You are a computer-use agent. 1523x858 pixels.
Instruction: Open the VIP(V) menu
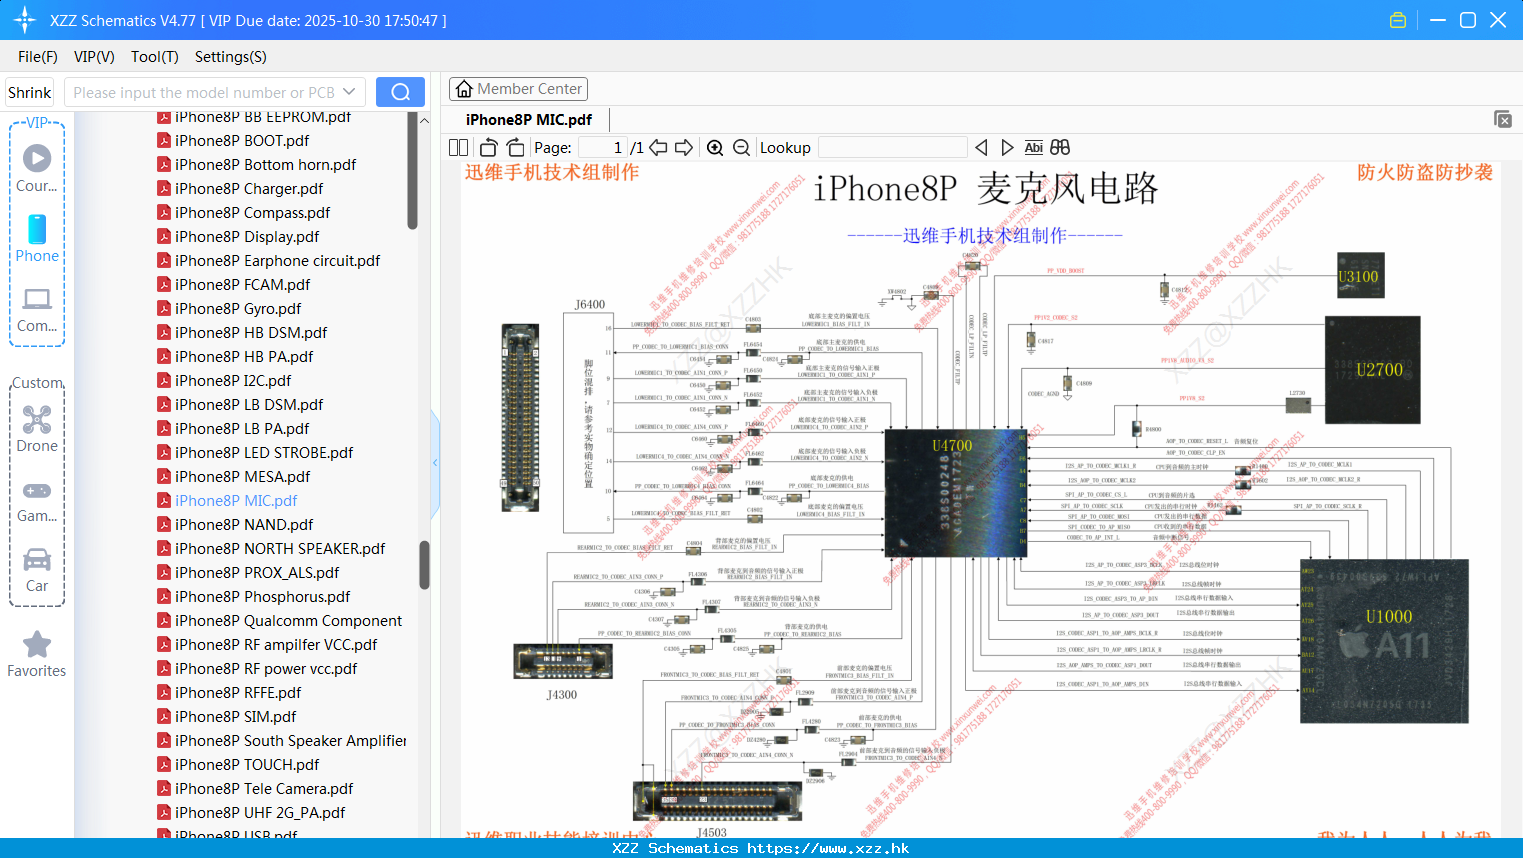pyautogui.click(x=94, y=57)
